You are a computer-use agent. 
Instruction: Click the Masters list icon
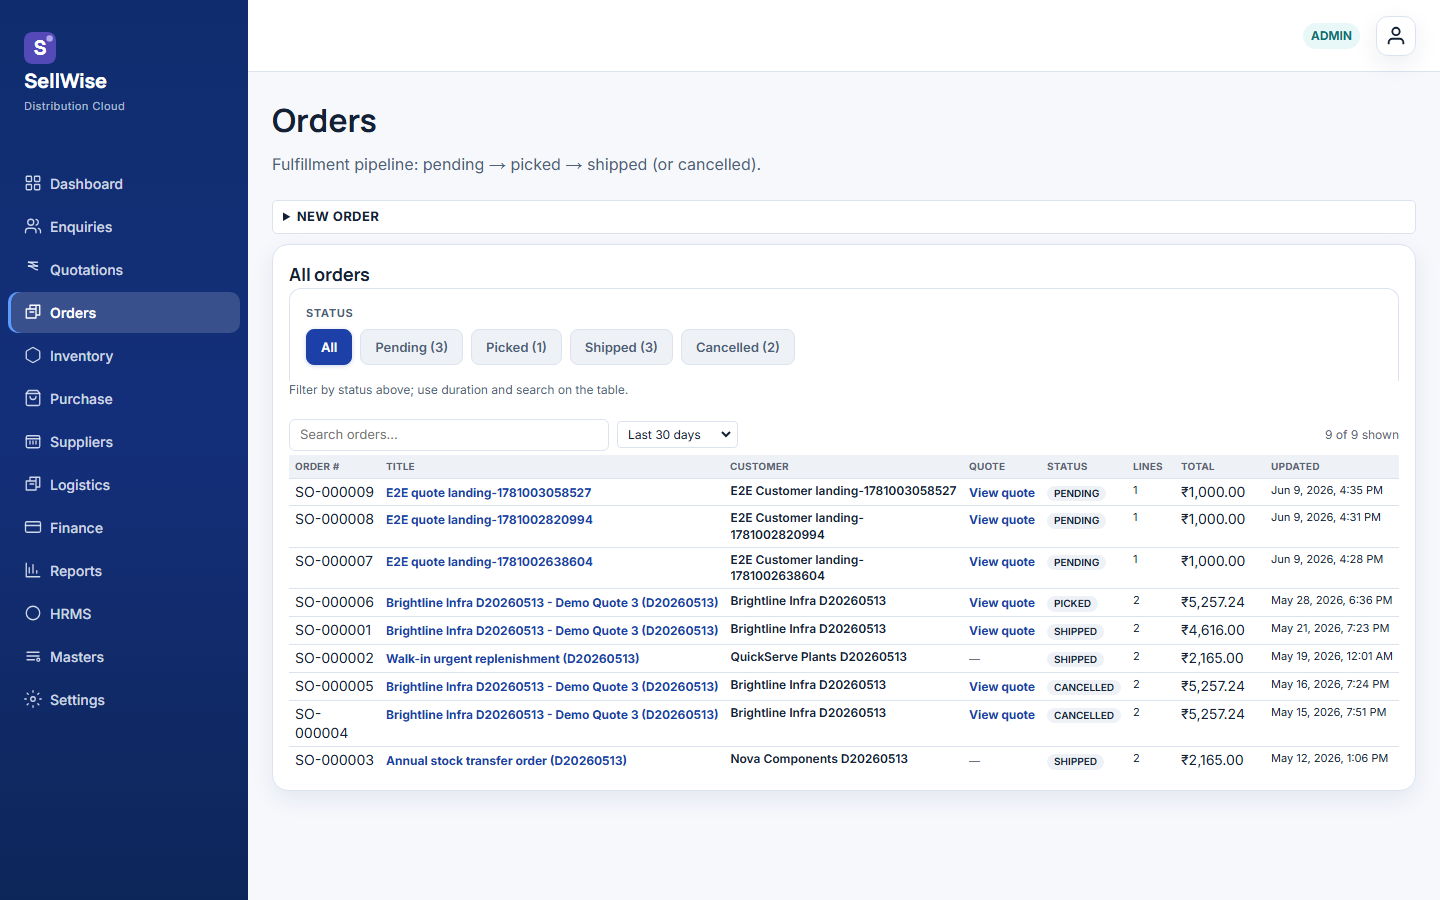click(x=33, y=656)
